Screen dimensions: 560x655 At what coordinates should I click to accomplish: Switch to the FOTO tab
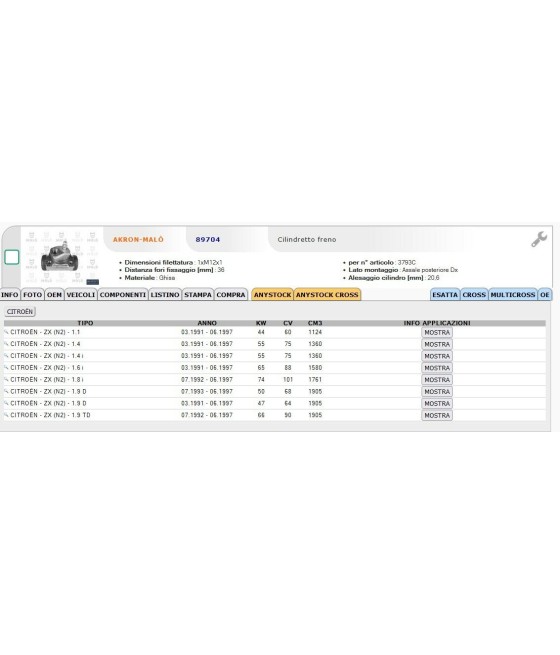(x=32, y=294)
